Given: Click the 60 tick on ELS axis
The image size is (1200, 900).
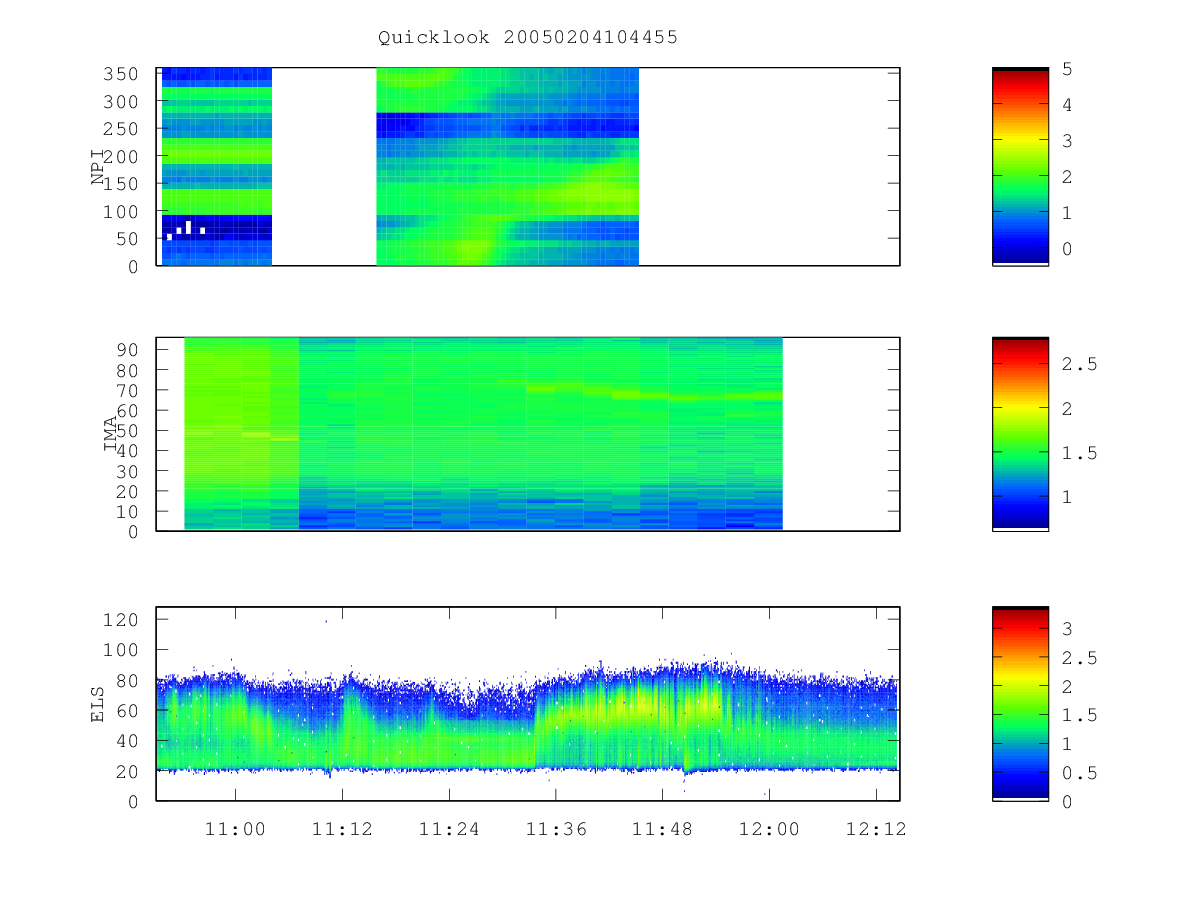Looking at the screenshot, I should (x=128, y=710).
